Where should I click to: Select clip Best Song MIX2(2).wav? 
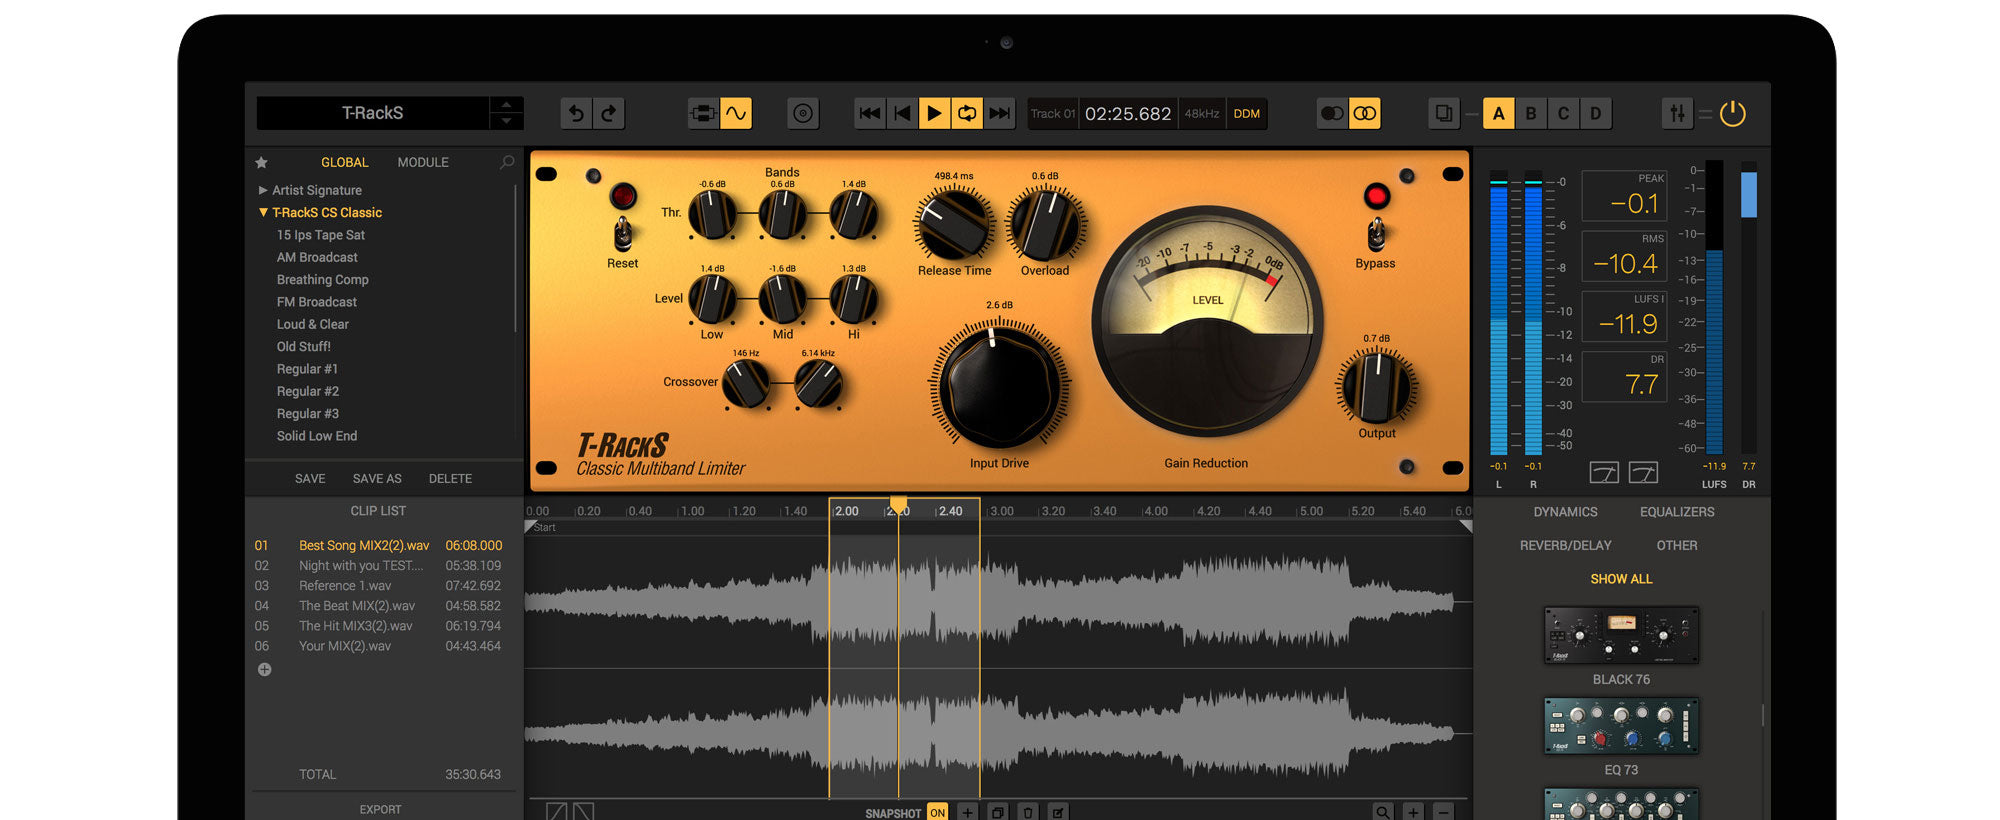coord(378,546)
